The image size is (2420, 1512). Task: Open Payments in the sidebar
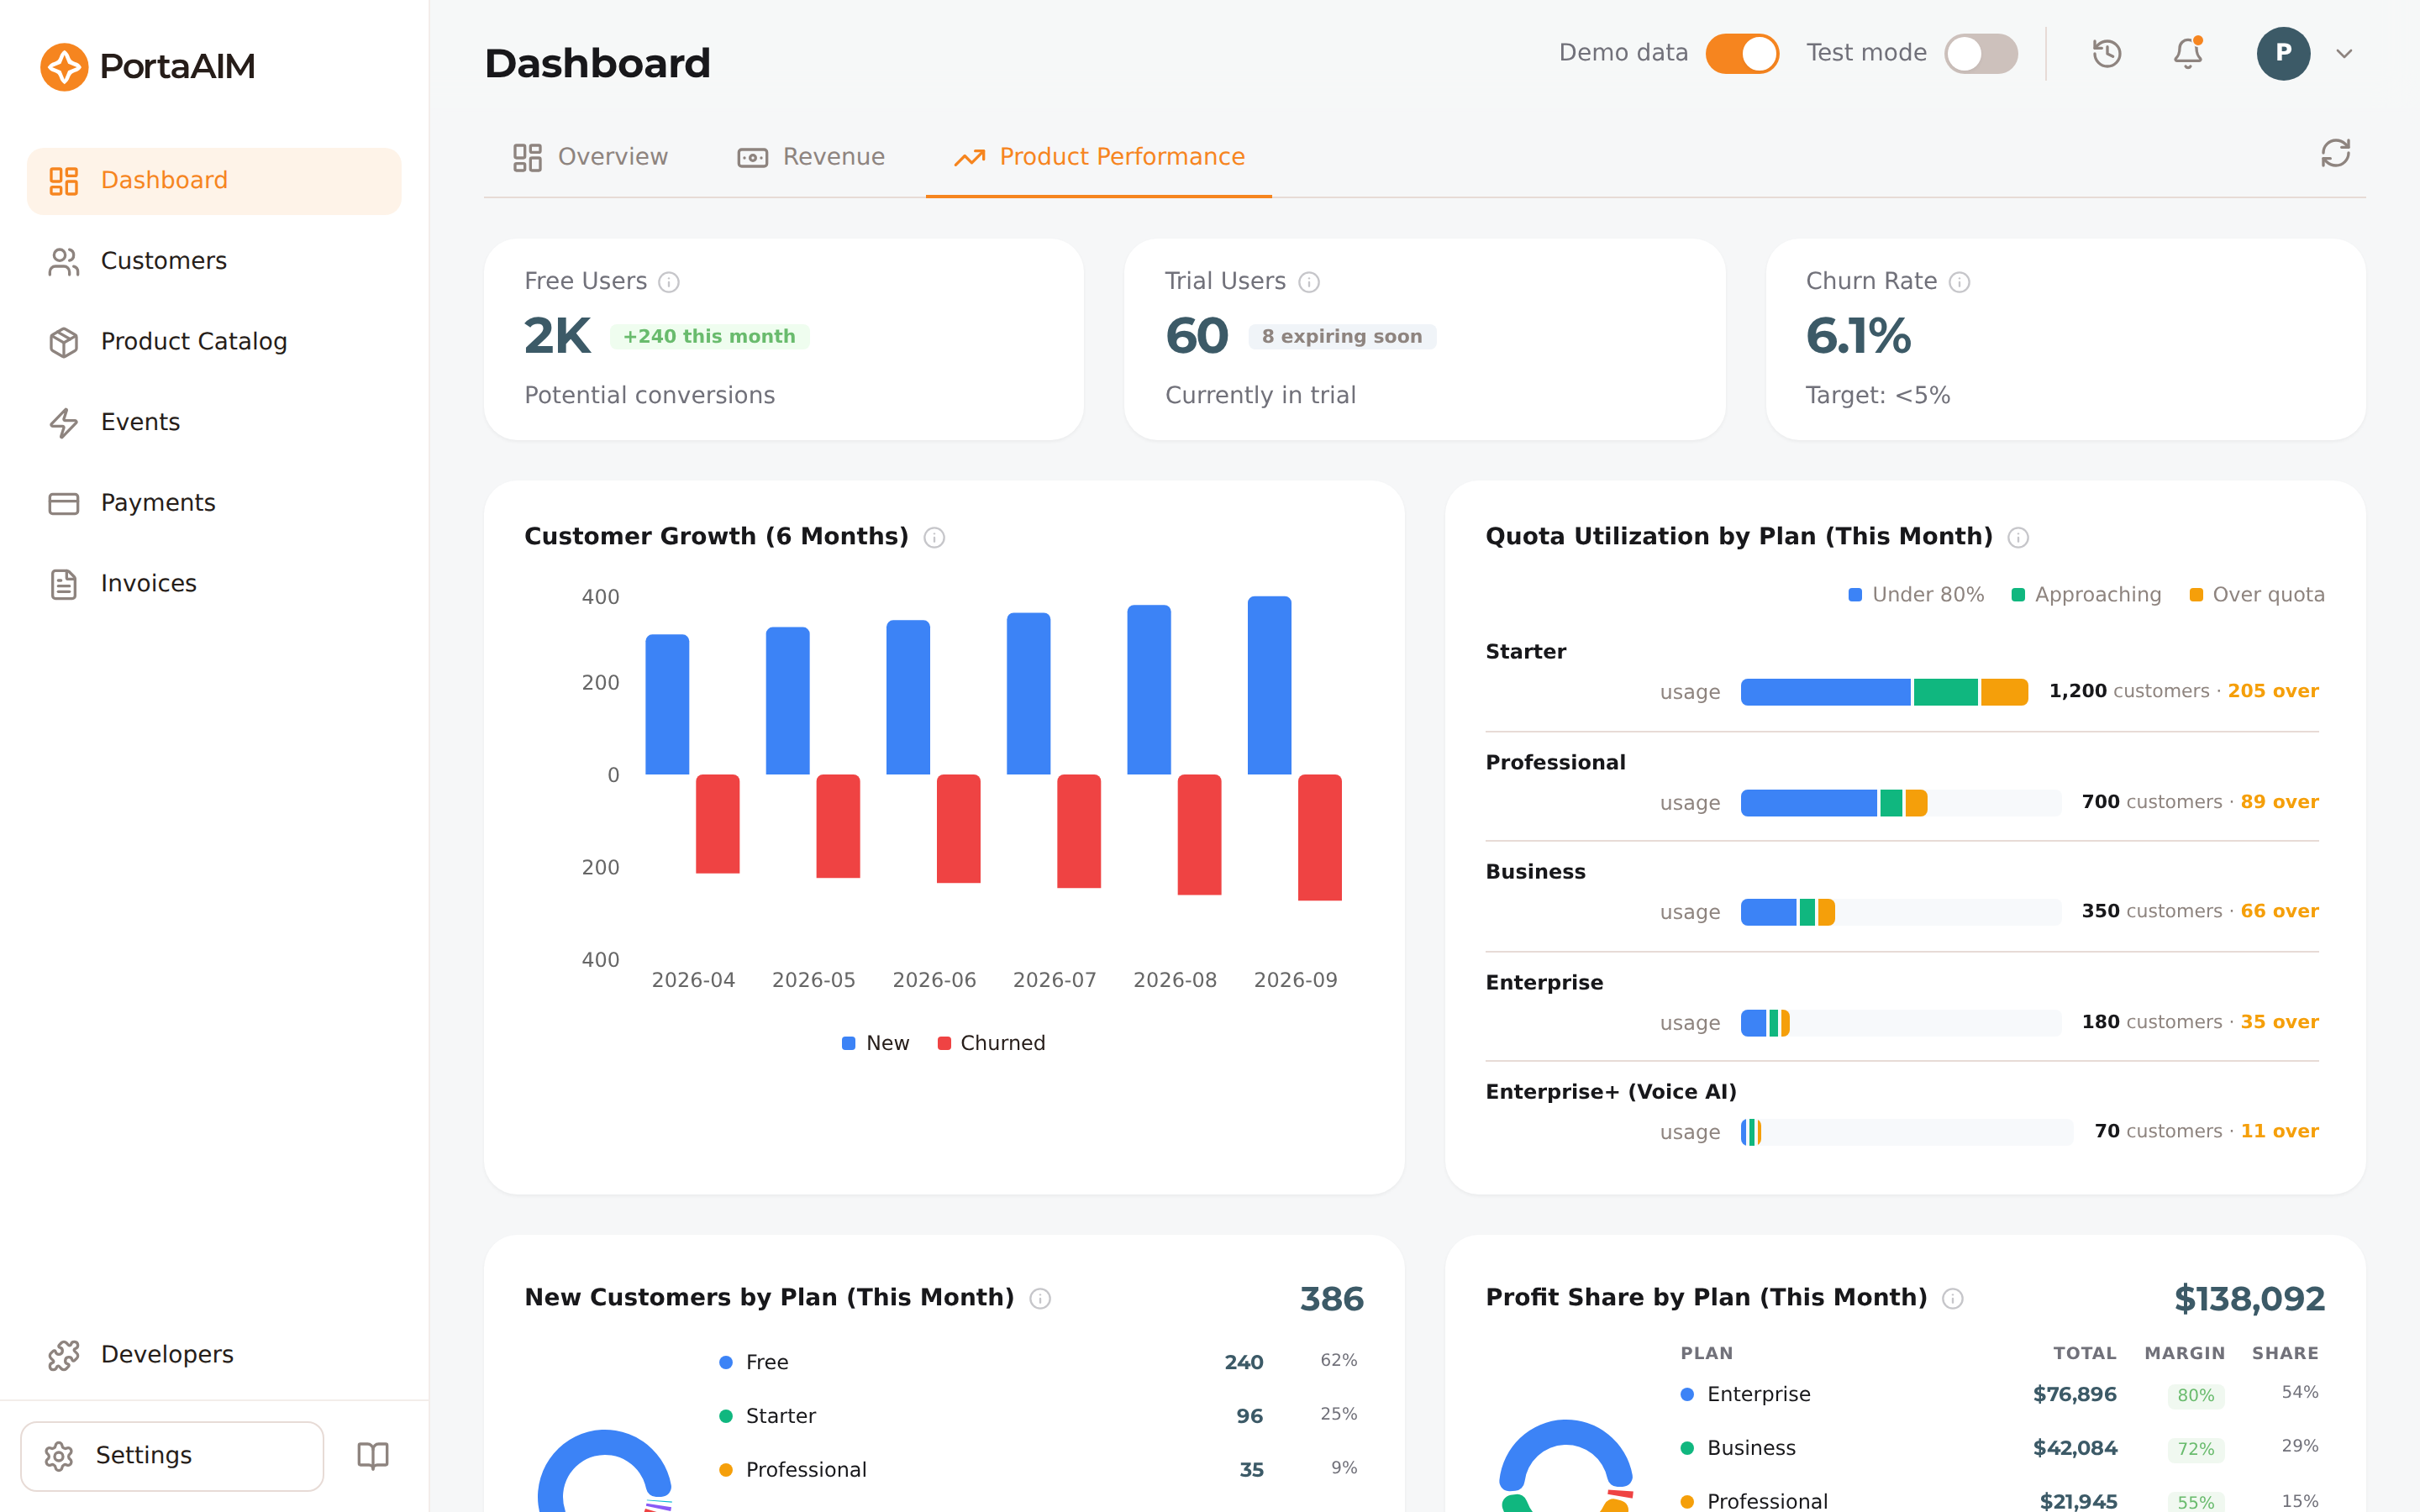214,503
